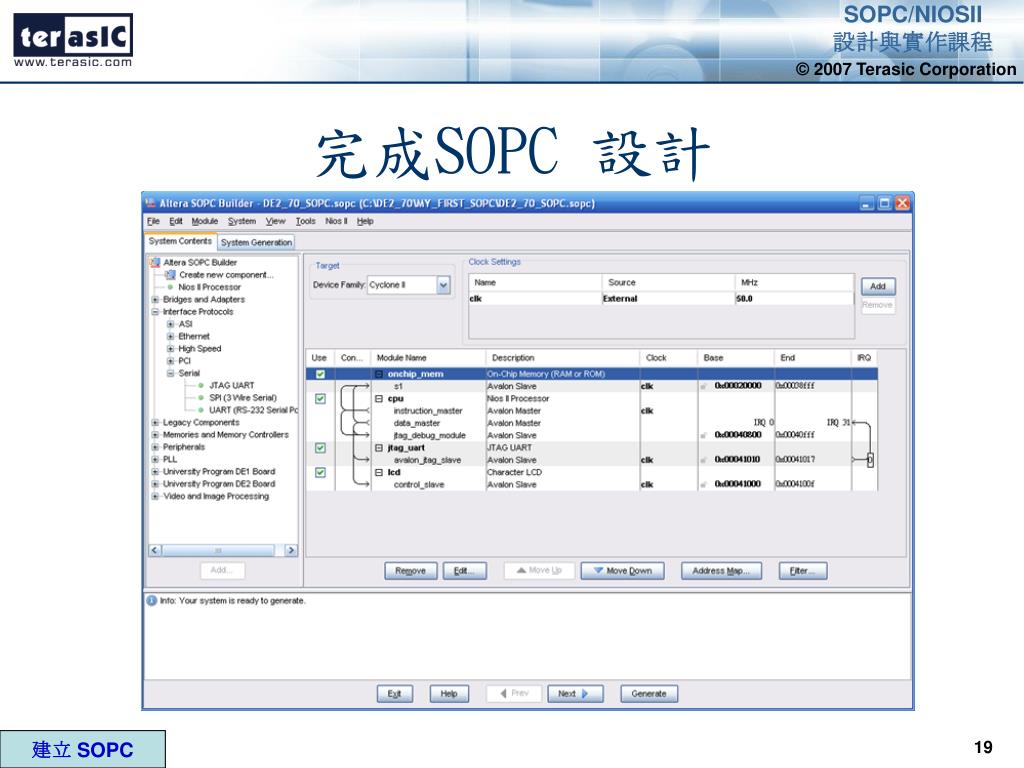The height and width of the screenshot is (768, 1024).
Task: Uncheck the onchip_mem Use checkbox
Action: (320, 374)
